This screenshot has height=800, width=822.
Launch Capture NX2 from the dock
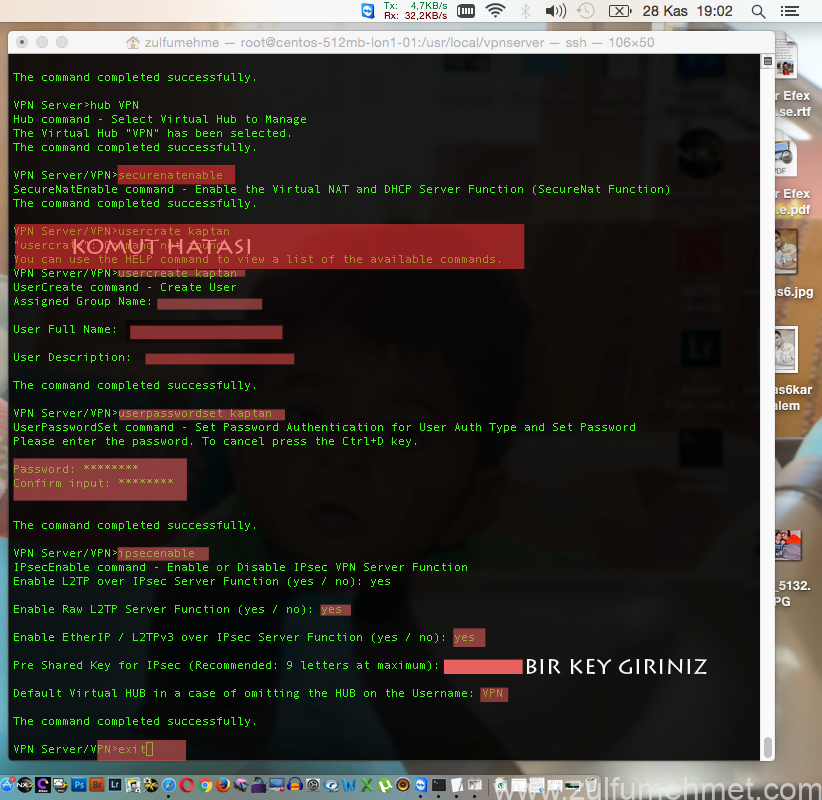pyautogui.click(x=25, y=785)
